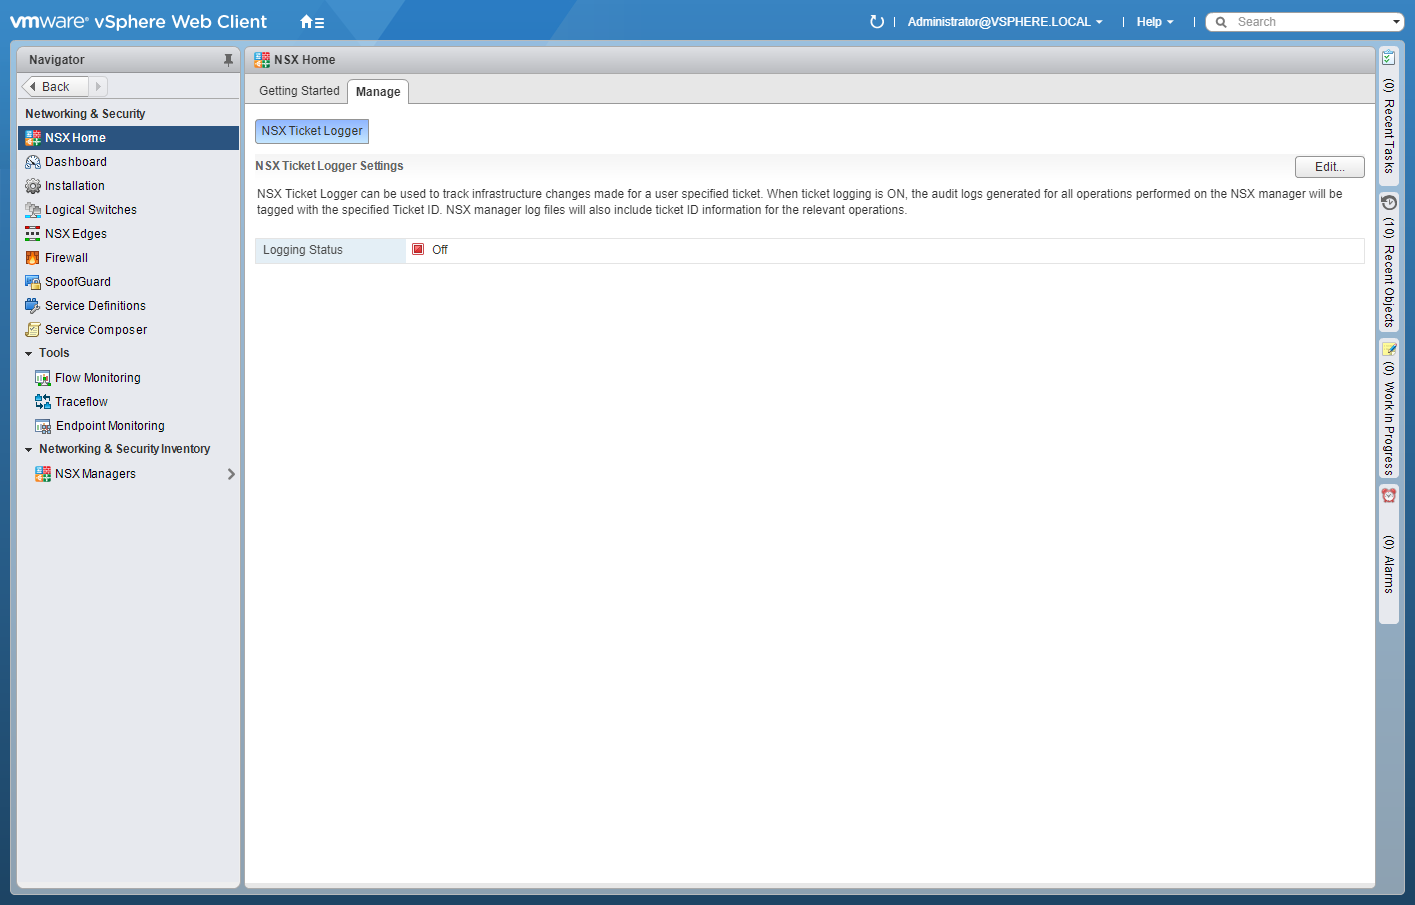Screen dimensions: 1415x905
Task: Open the Help dropdown menu
Action: [x=1154, y=22]
